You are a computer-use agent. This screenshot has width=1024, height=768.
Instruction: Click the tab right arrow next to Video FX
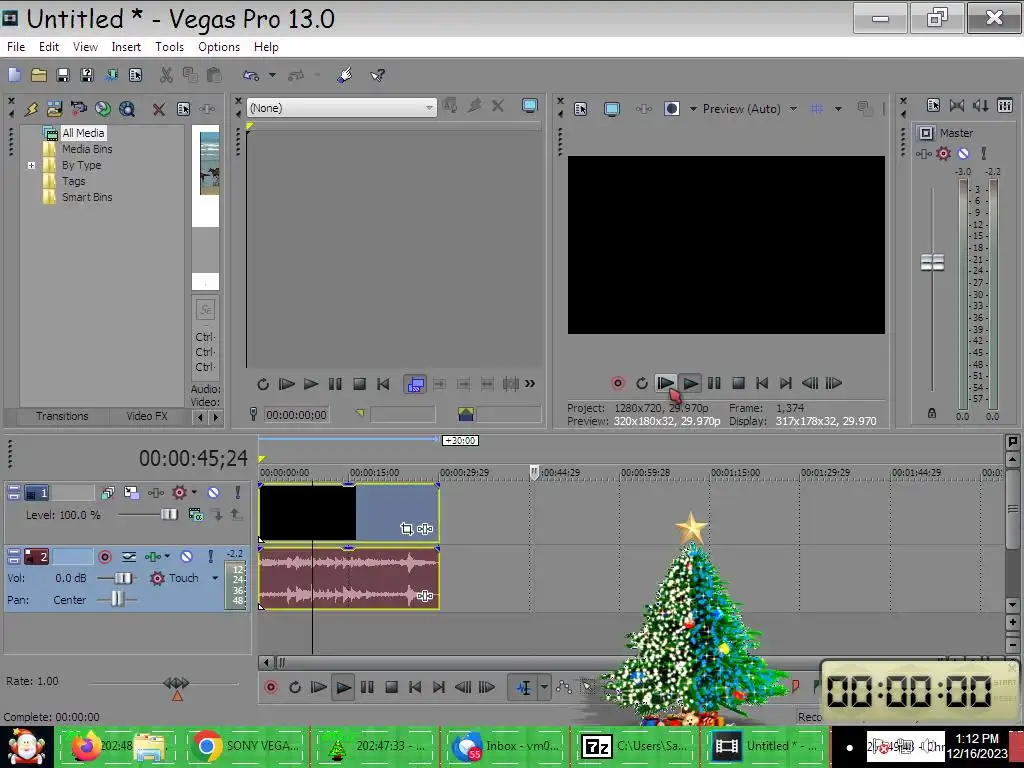(216, 417)
